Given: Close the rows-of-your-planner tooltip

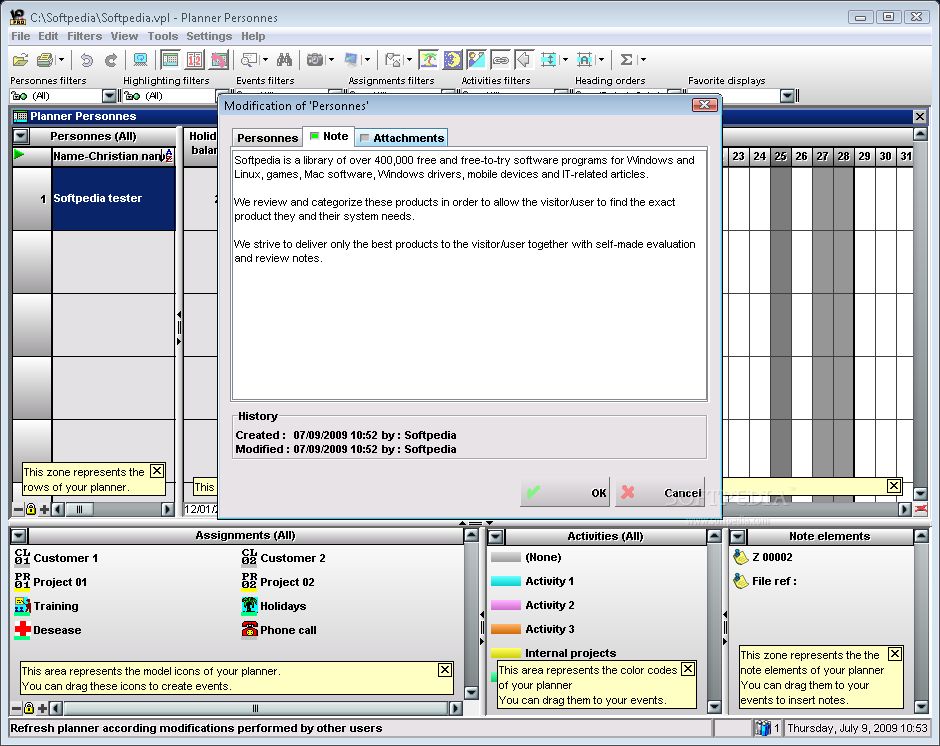Looking at the screenshot, I should [156, 471].
